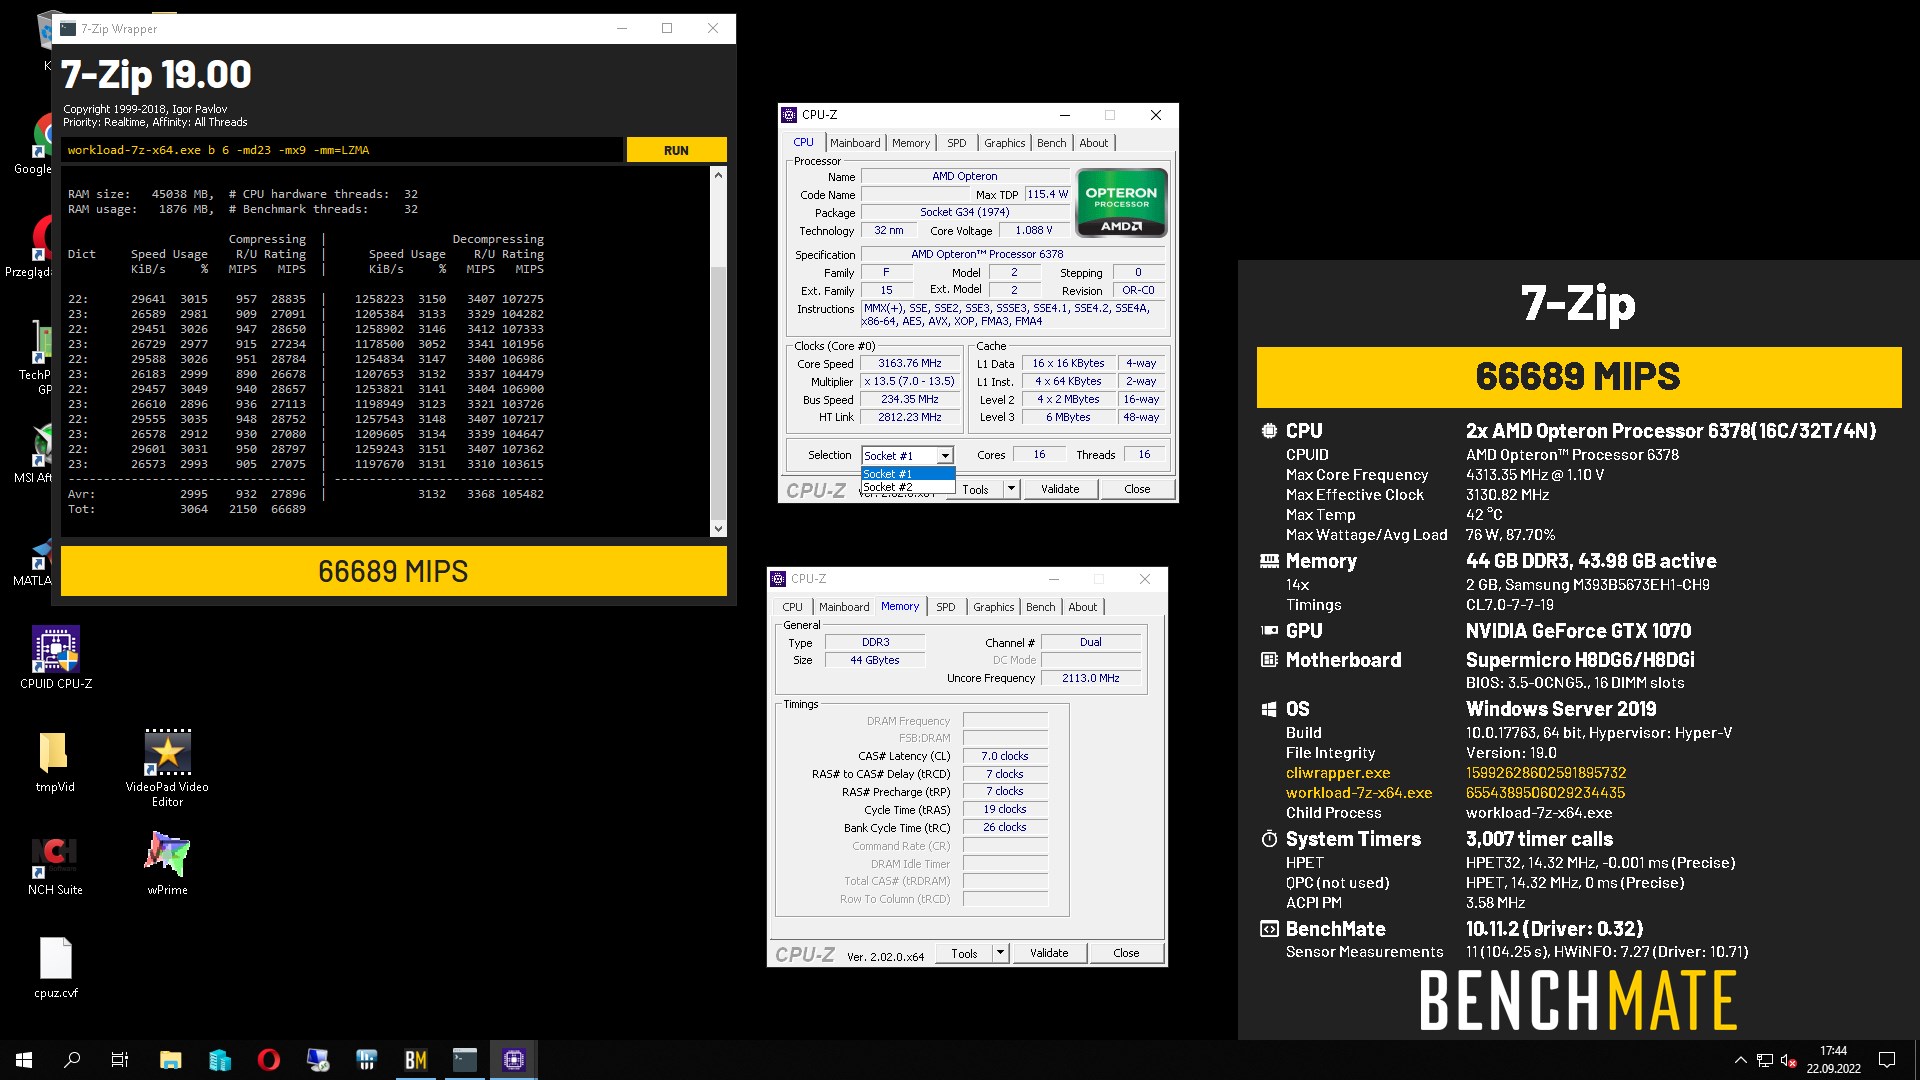Click scroll-down arrow in 7-Zip output
This screenshot has width=1920, height=1080.
[x=717, y=528]
